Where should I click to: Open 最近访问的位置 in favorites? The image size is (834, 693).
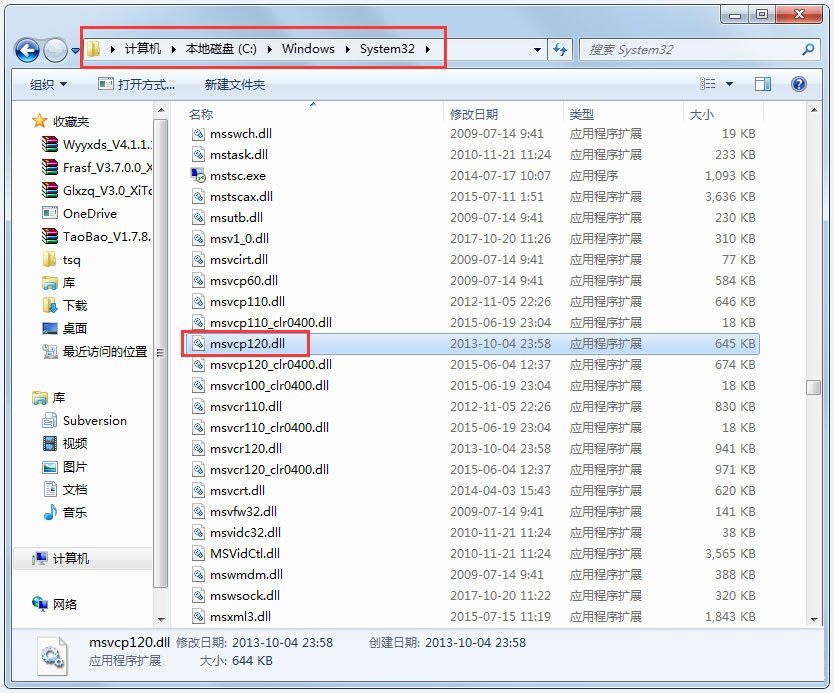point(95,351)
